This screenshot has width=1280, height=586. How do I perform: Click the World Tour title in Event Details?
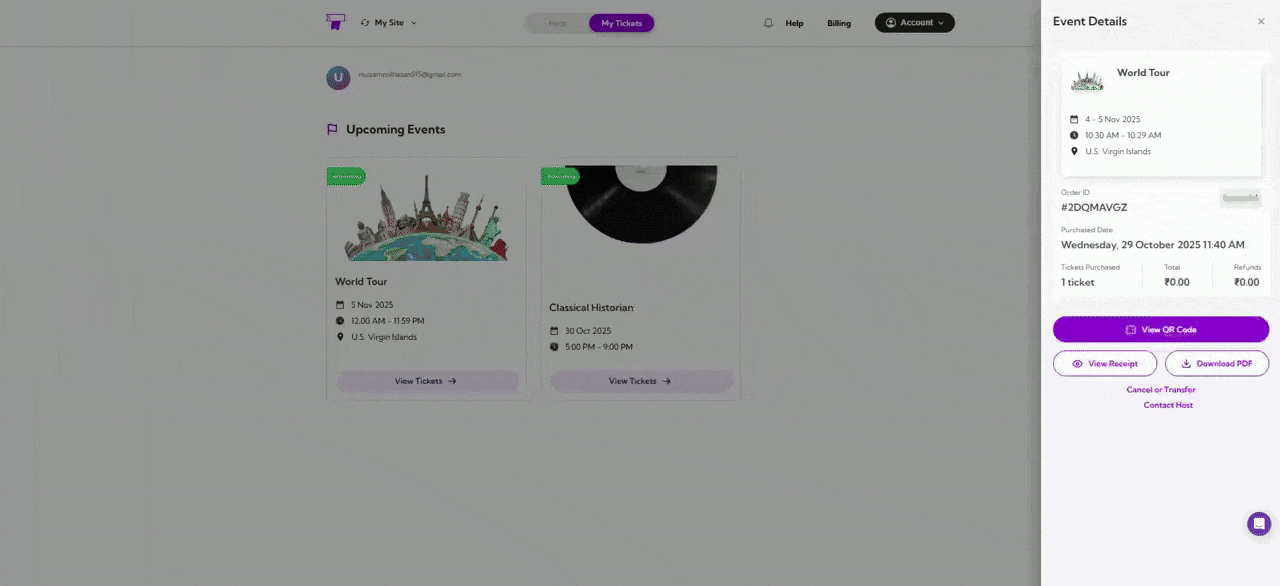pos(1143,73)
